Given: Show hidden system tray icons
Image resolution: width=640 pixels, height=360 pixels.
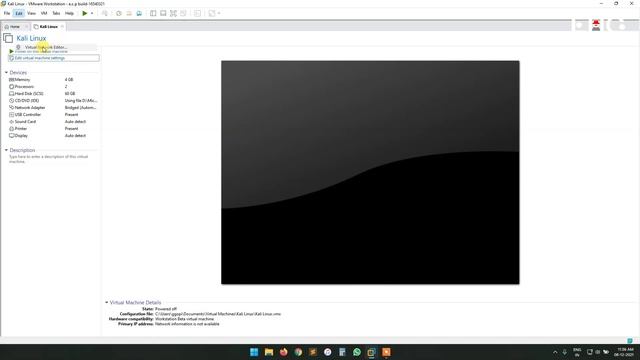Looking at the screenshot, I should [555, 352].
